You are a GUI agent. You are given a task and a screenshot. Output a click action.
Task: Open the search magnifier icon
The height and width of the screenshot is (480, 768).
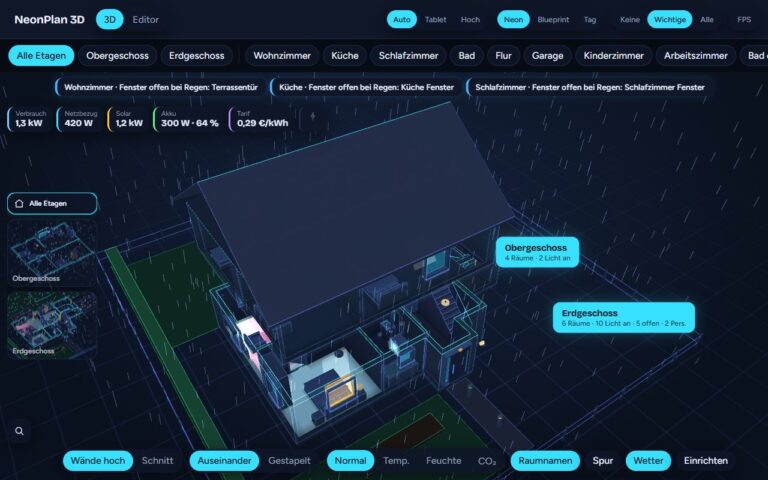19,431
